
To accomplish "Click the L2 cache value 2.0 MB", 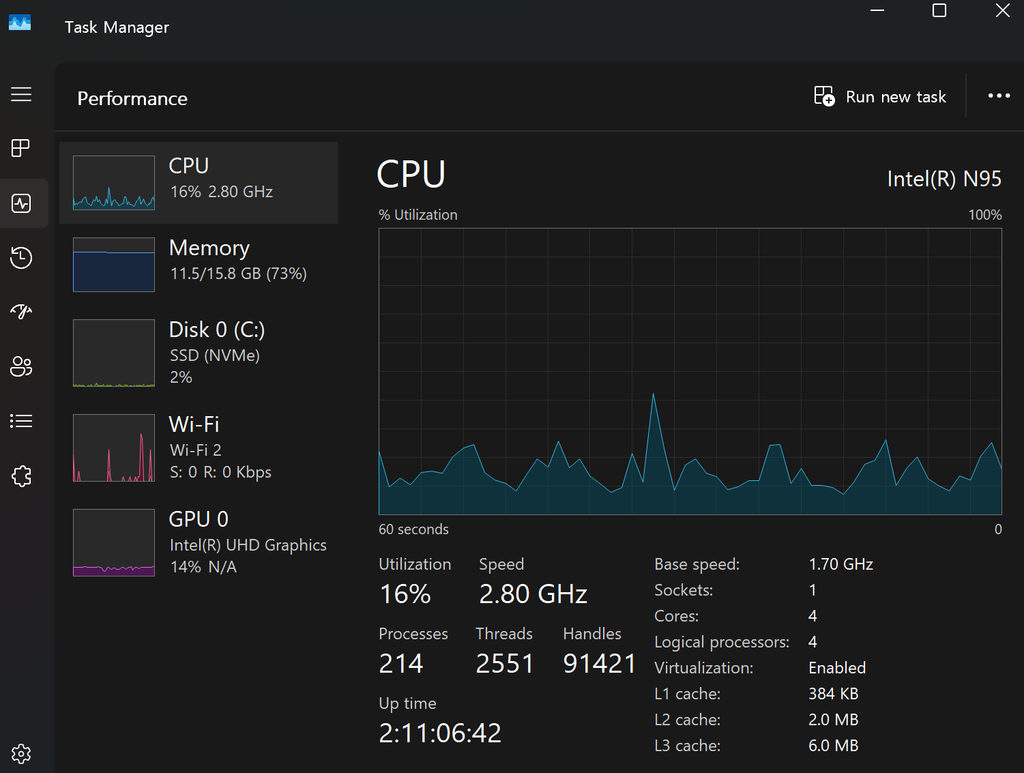I will (833, 719).
